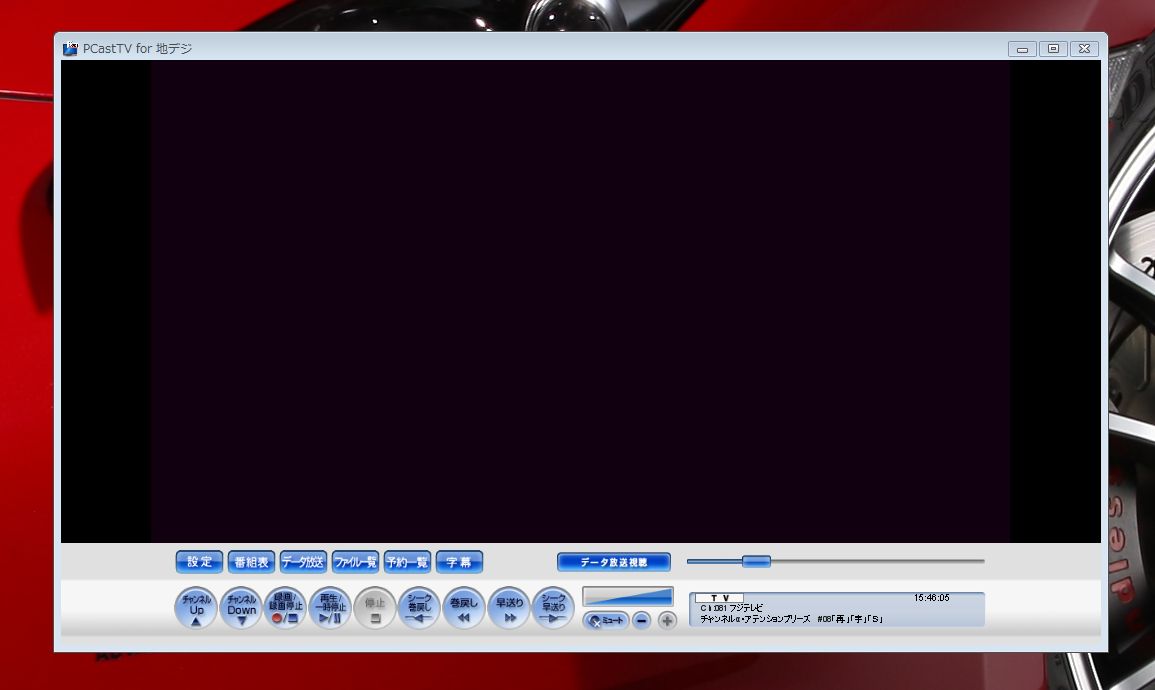Screen dimensions: 1155x690
Task: Toggle 再生/一時停止 playback button
Action: coord(330,608)
